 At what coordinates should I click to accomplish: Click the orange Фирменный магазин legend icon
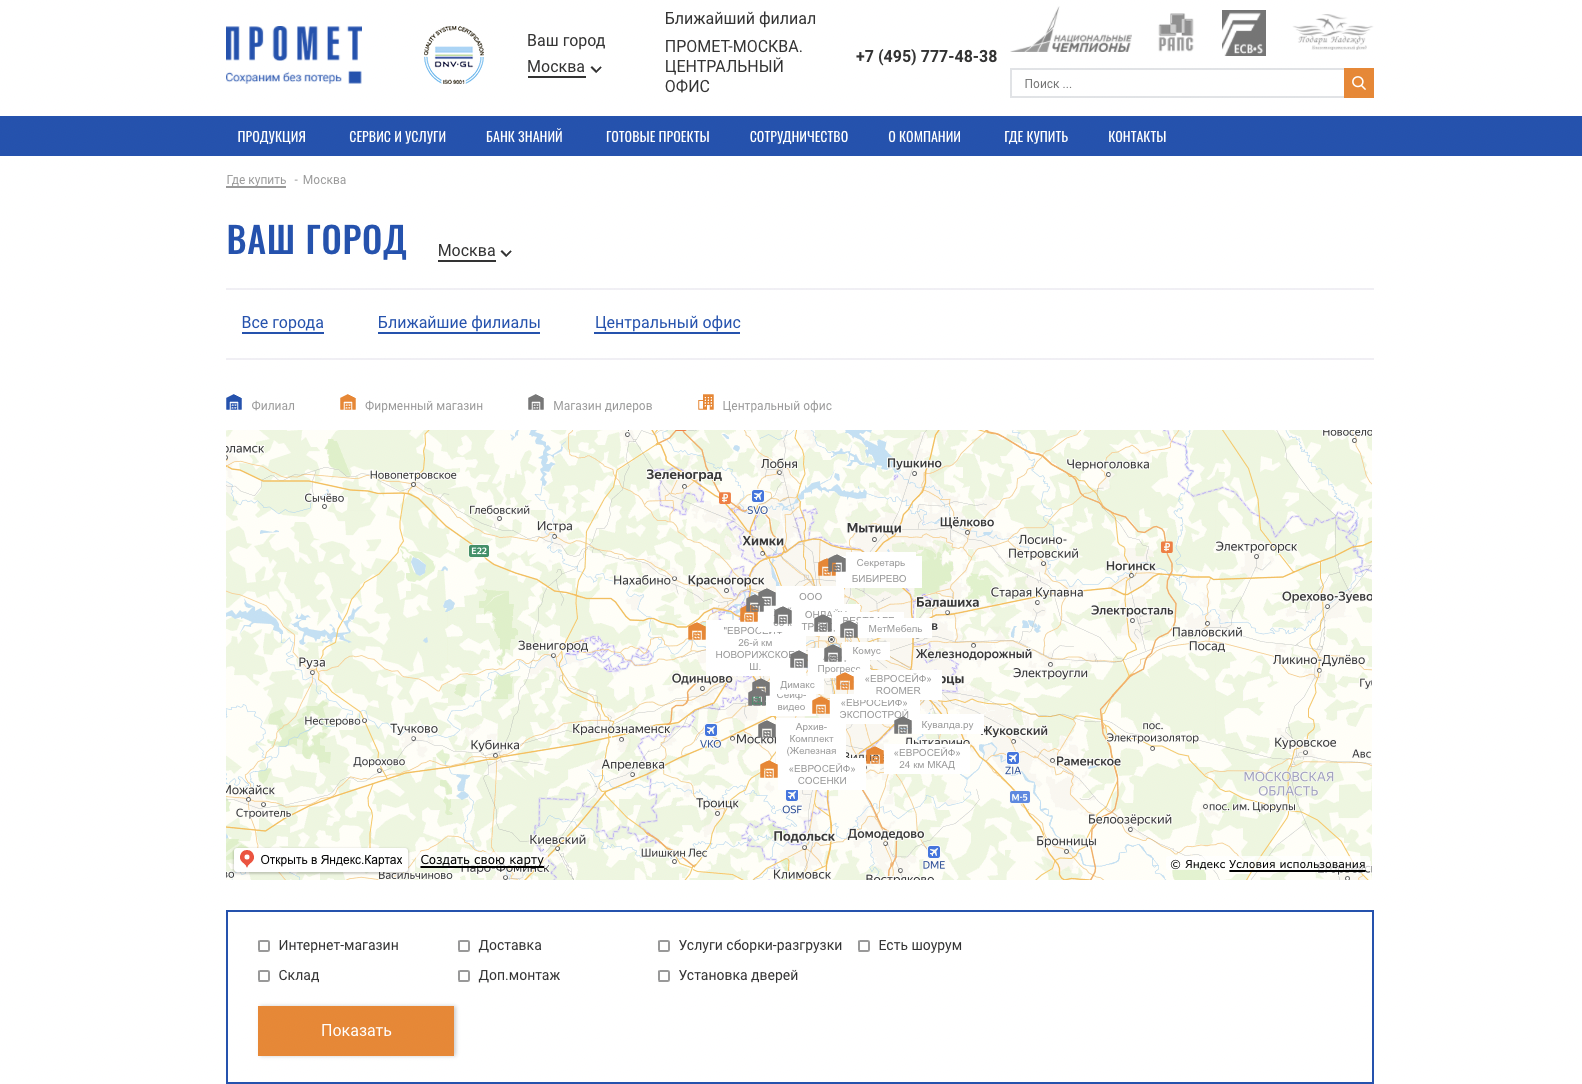[x=348, y=403]
